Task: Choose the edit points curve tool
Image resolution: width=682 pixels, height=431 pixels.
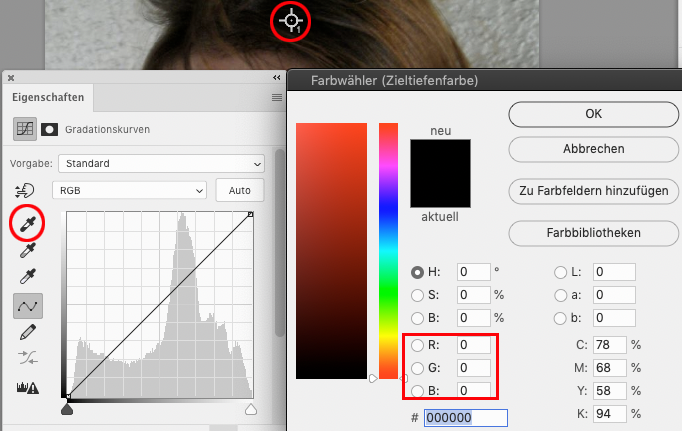Action: [x=26, y=305]
